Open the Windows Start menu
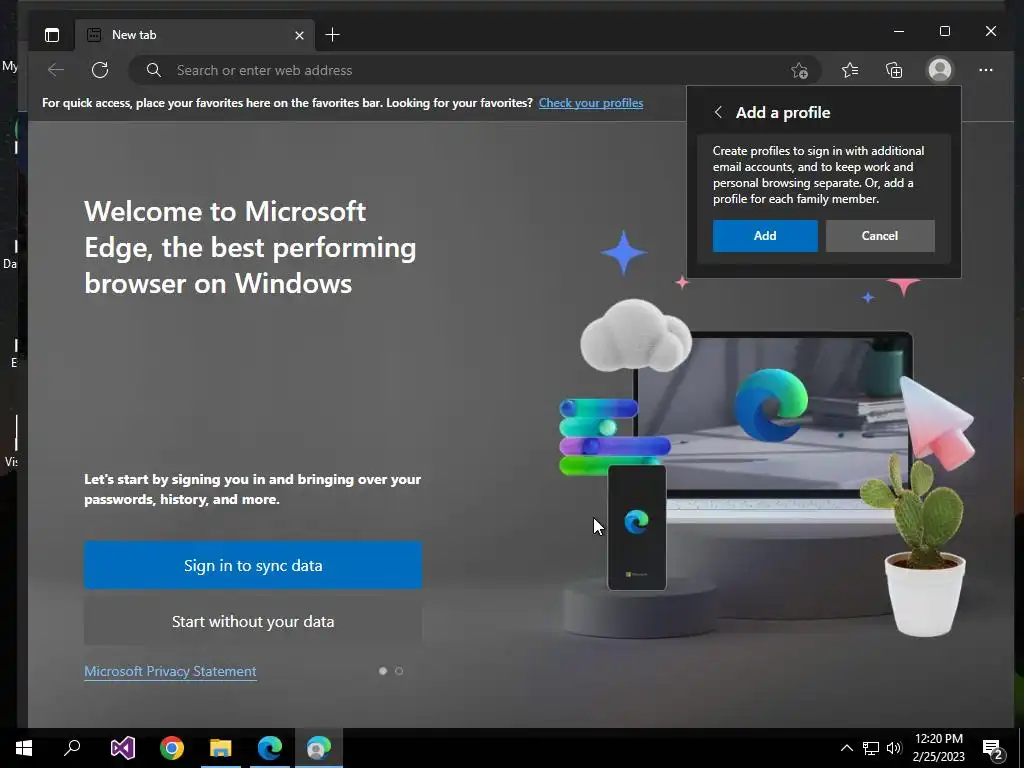Image resolution: width=1024 pixels, height=768 pixels. point(24,748)
